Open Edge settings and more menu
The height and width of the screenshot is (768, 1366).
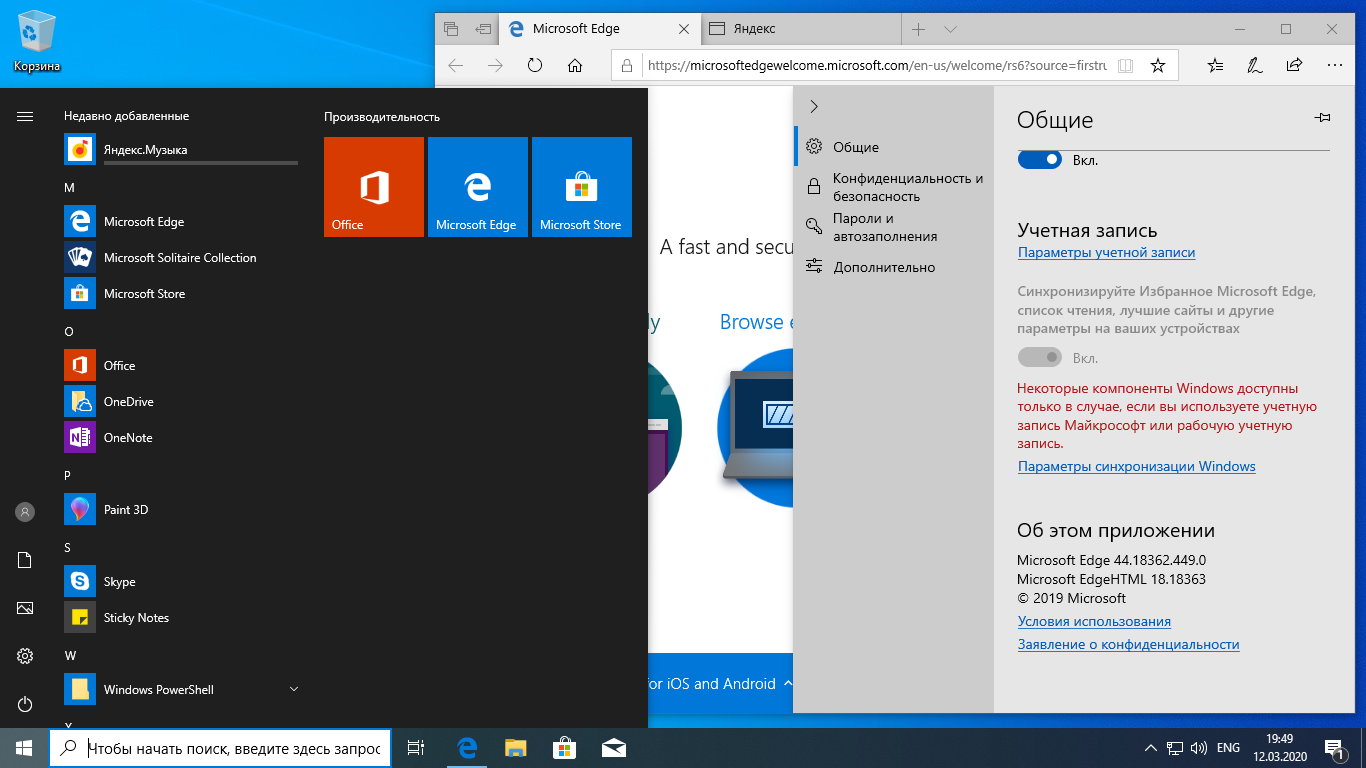point(1334,66)
